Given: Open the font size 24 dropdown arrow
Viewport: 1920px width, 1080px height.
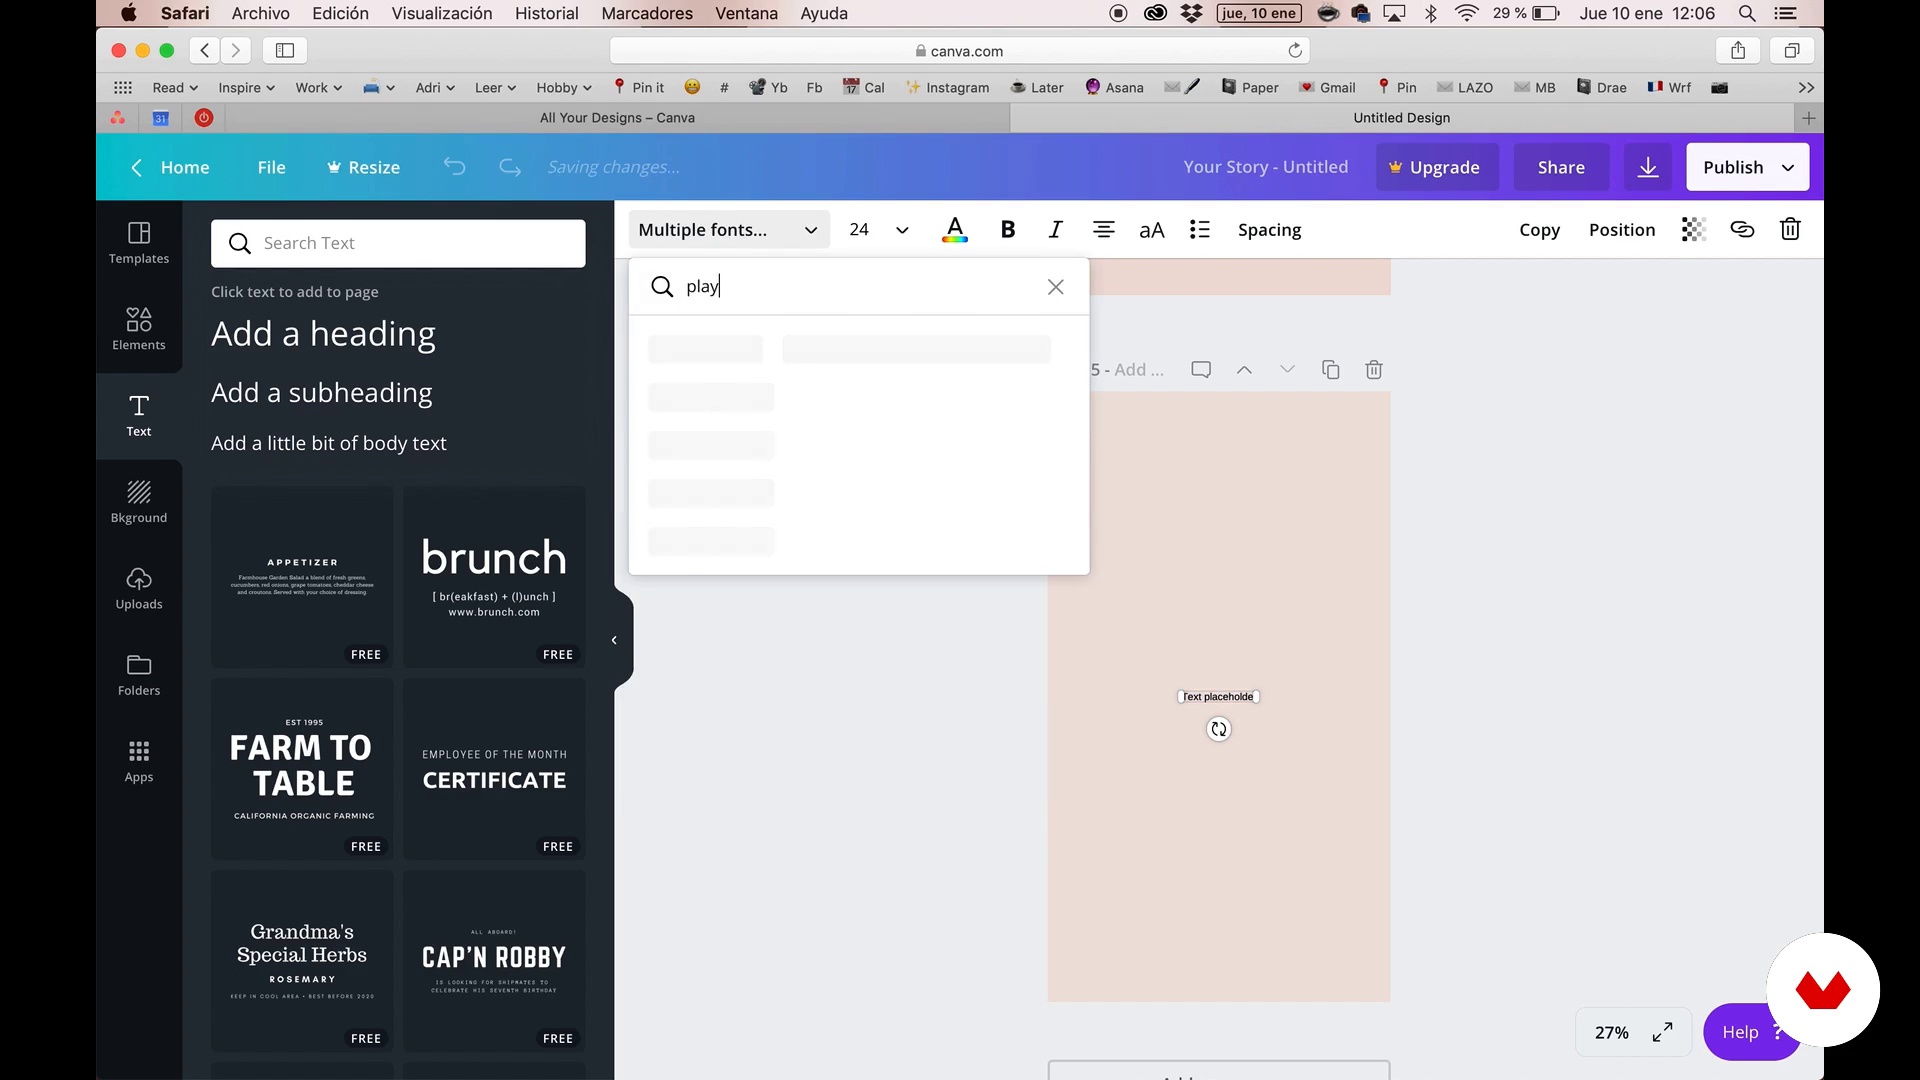Looking at the screenshot, I should [902, 230].
